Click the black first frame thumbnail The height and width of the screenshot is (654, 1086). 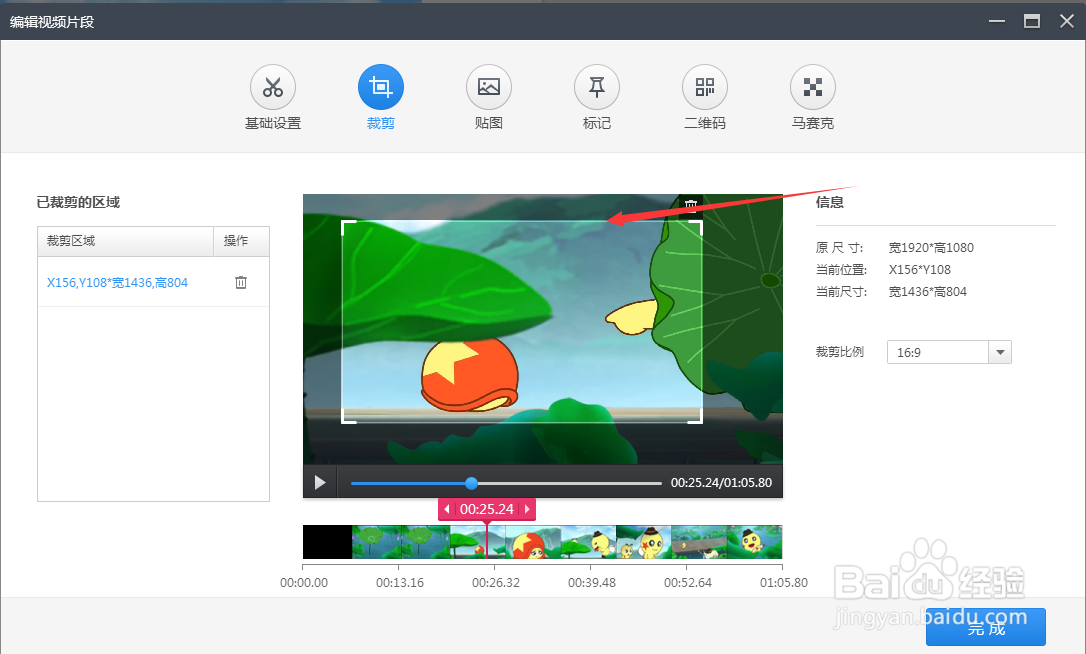click(328, 542)
